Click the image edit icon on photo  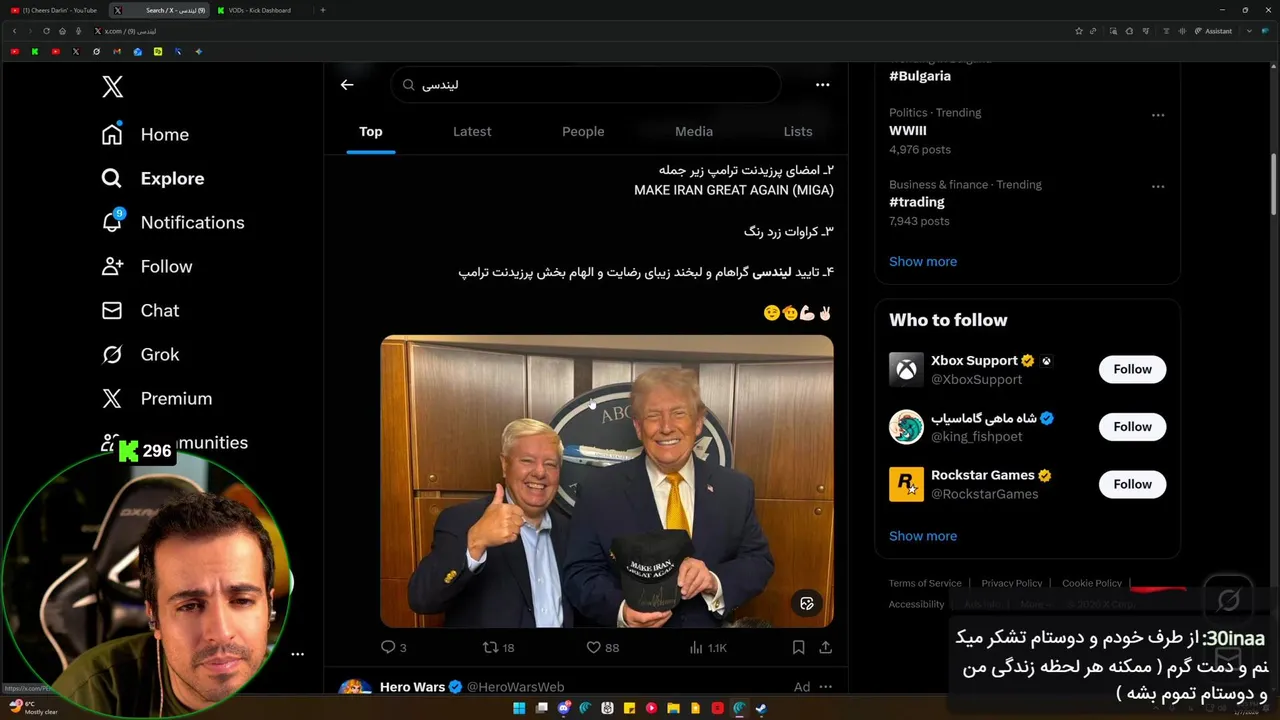806,603
